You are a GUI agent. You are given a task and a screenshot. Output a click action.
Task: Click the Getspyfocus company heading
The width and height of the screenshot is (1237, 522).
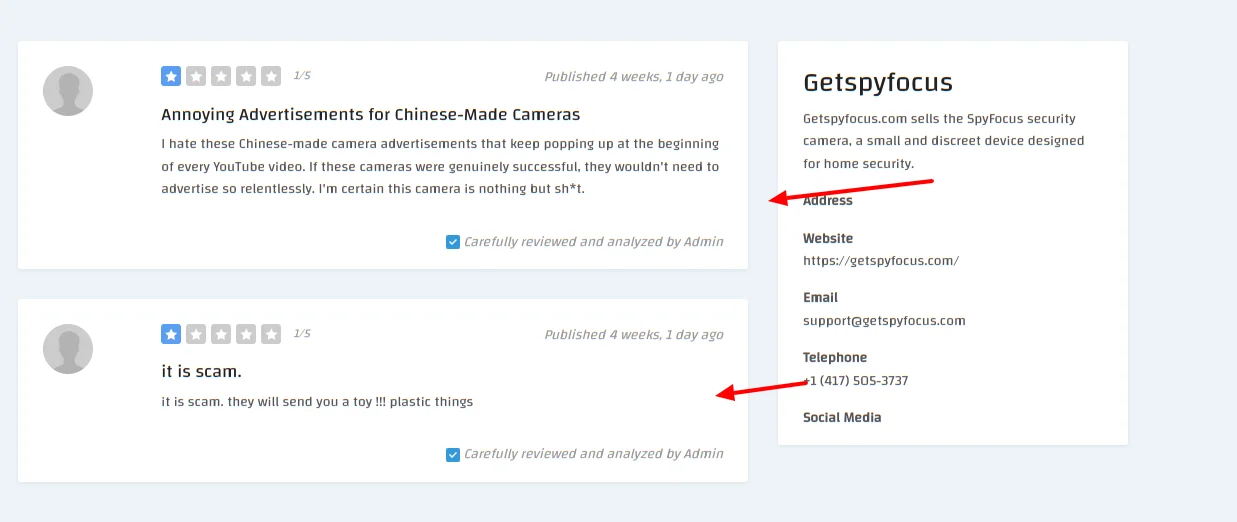click(877, 82)
